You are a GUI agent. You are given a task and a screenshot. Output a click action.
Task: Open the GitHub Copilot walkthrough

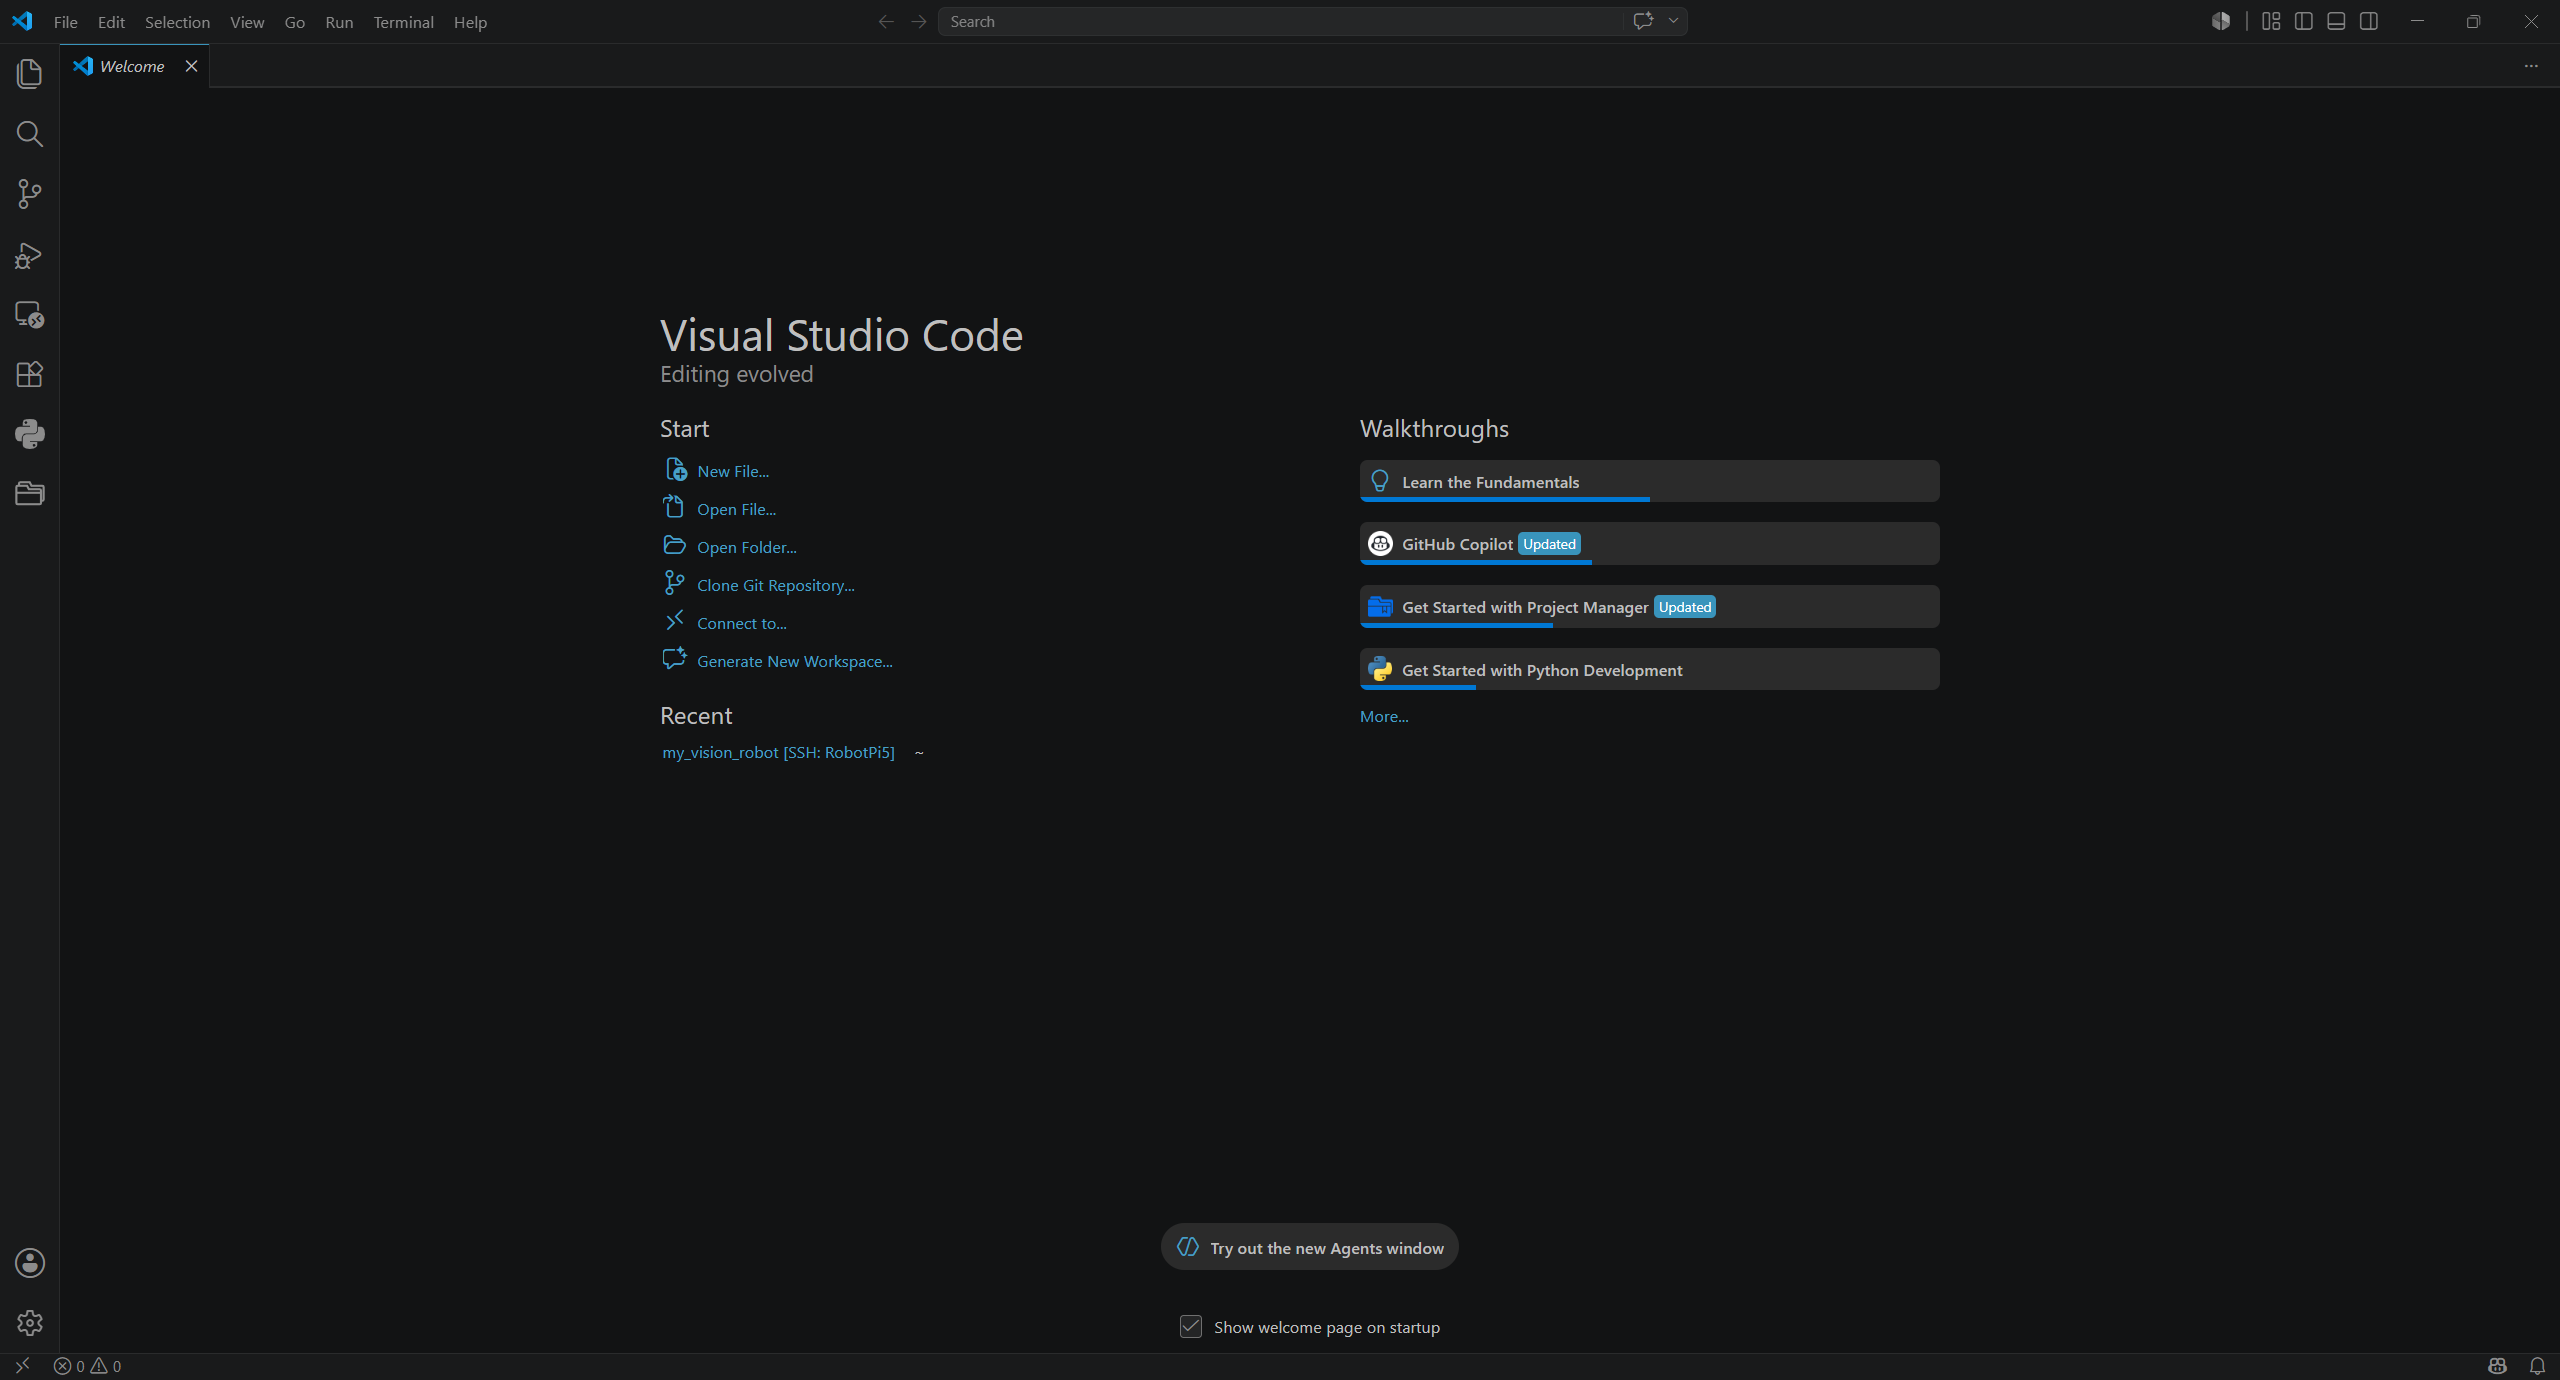pyautogui.click(x=1649, y=544)
